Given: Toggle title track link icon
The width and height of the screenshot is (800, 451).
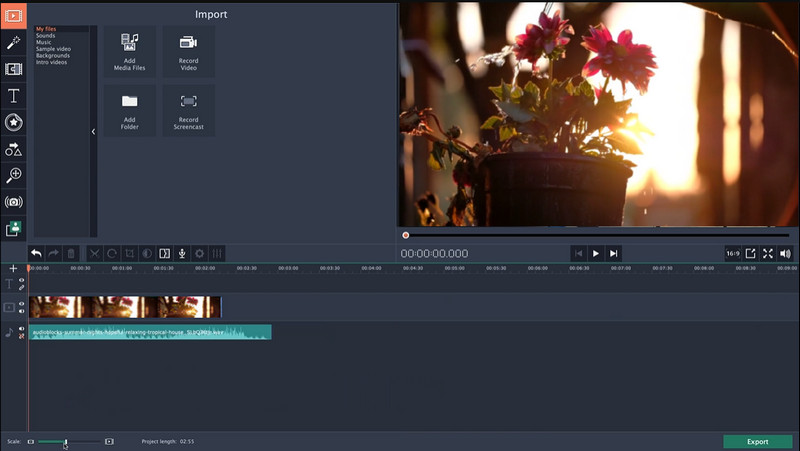Looking at the screenshot, I should [21, 287].
